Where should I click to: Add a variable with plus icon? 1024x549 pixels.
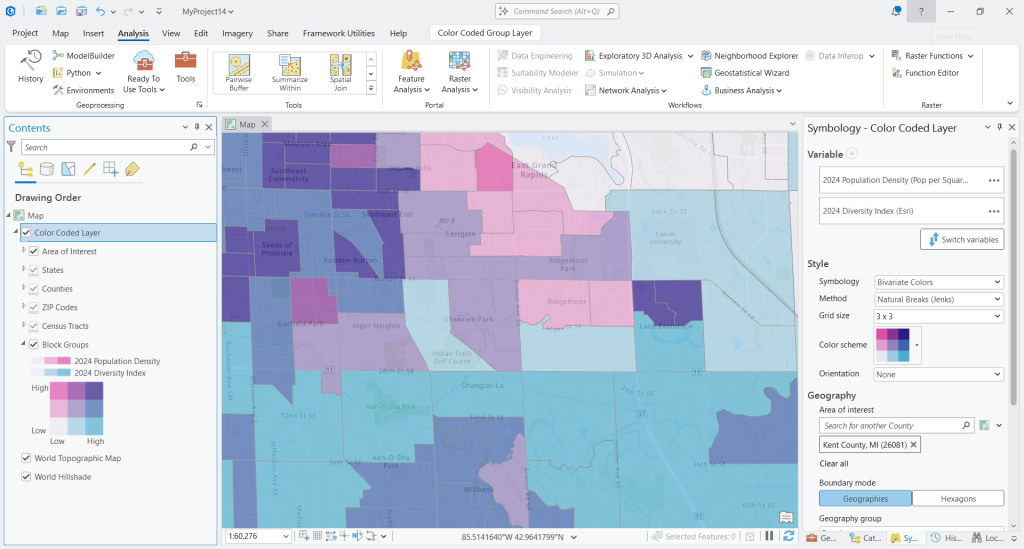[x=852, y=154]
